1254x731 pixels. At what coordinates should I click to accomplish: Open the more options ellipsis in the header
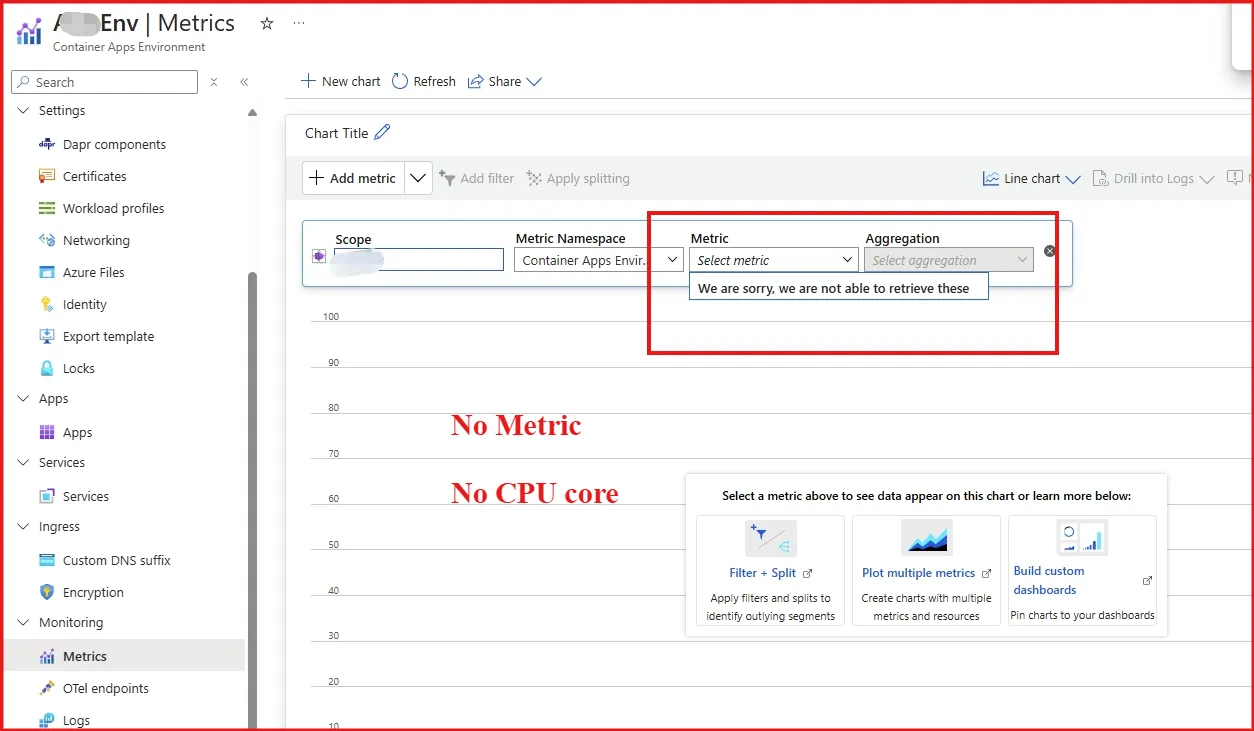299,24
